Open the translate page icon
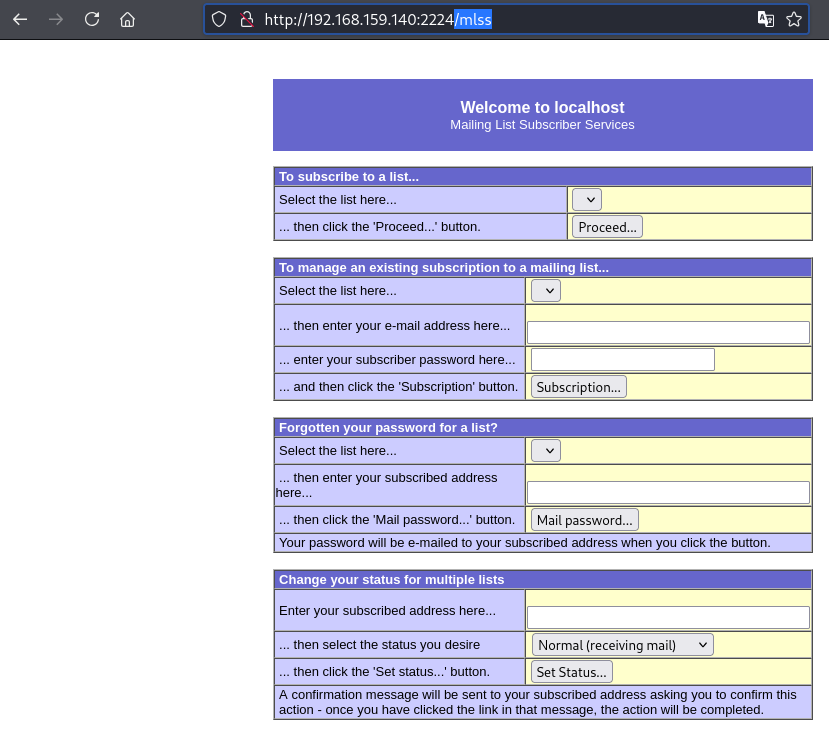Viewport: 829px width, 733px height. pyautogui.click(x=766, y=20)
